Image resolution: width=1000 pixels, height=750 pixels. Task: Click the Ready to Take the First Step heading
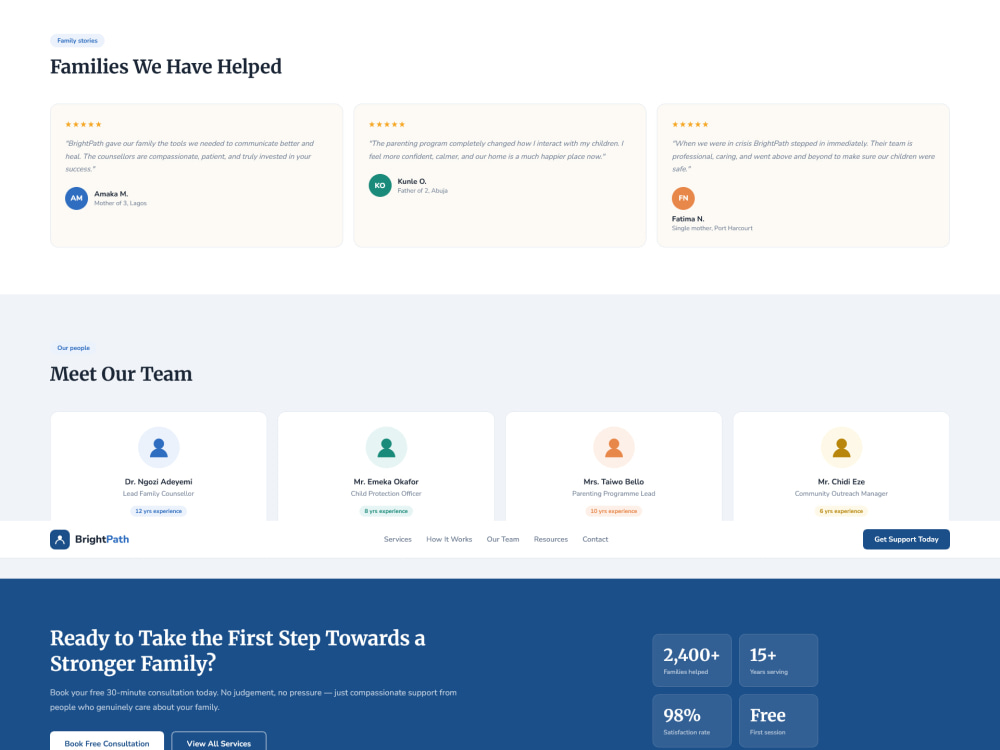(238, 651)
